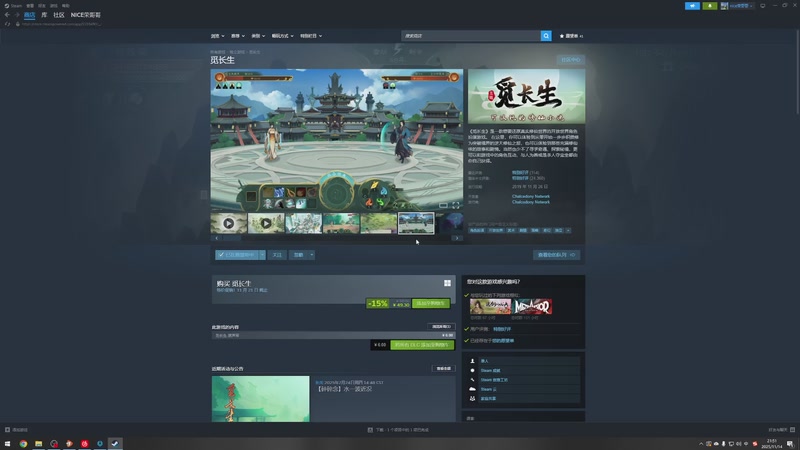The height and width of the screenshot is (450, 800).
Task: Play the first video thumbnail
Action: point(229,223)
